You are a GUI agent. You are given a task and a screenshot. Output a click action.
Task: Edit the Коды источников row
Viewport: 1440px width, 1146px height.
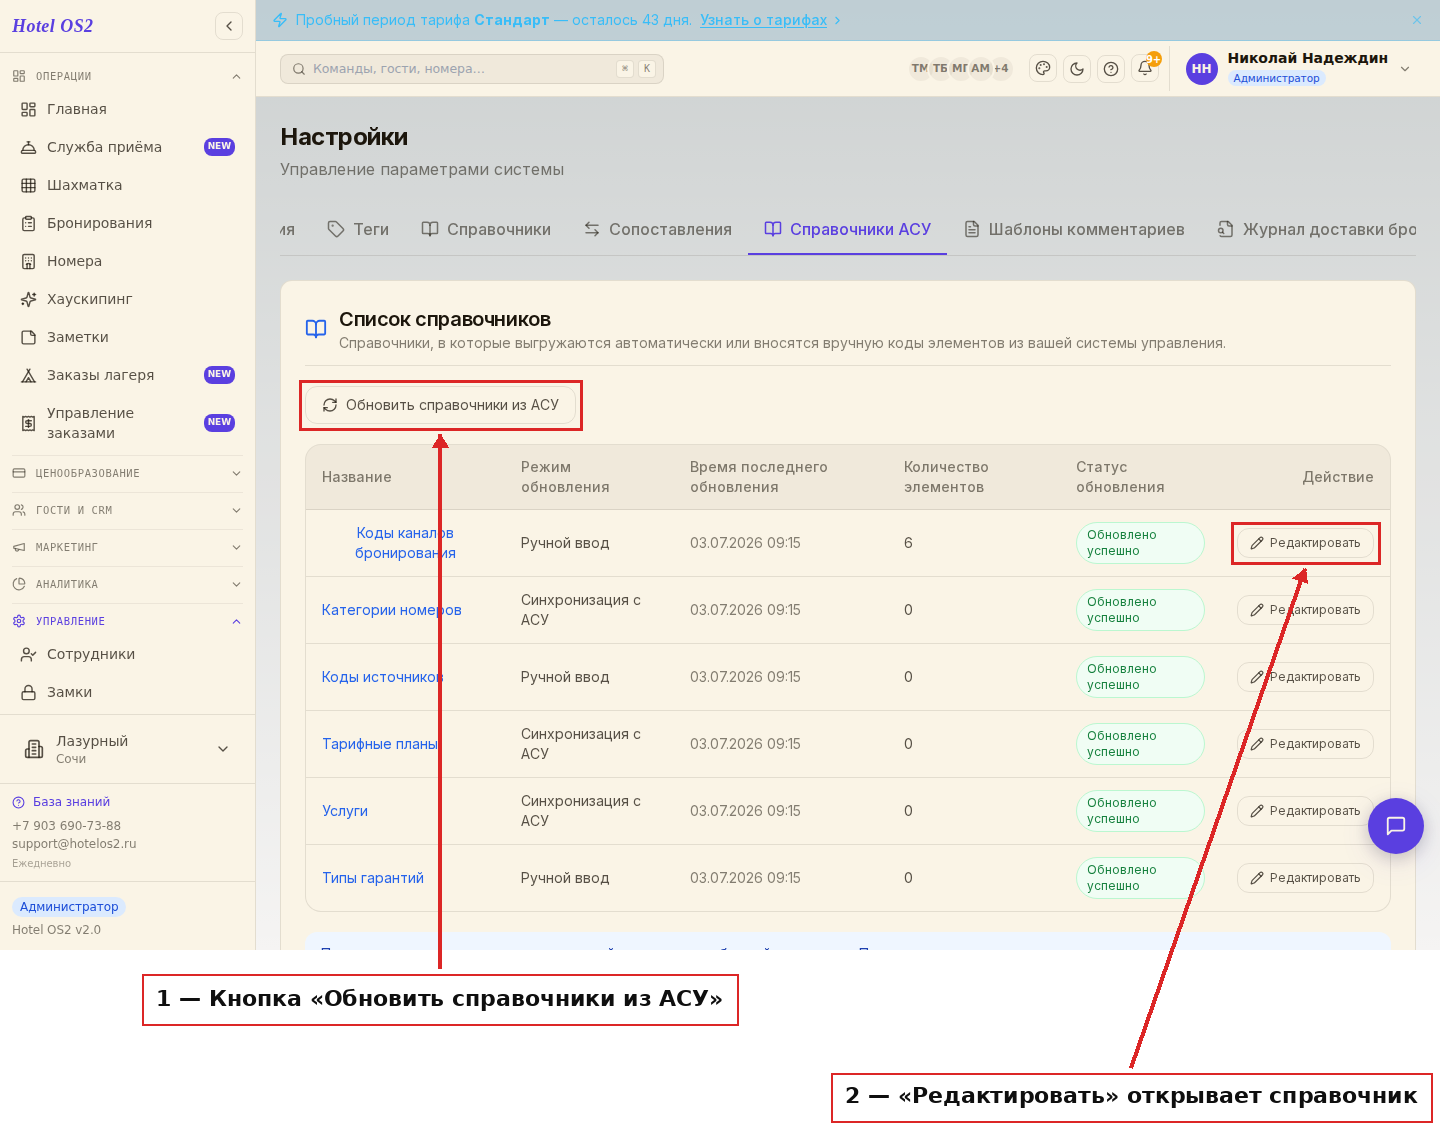pyautogui.click(x=1305, y=677)
